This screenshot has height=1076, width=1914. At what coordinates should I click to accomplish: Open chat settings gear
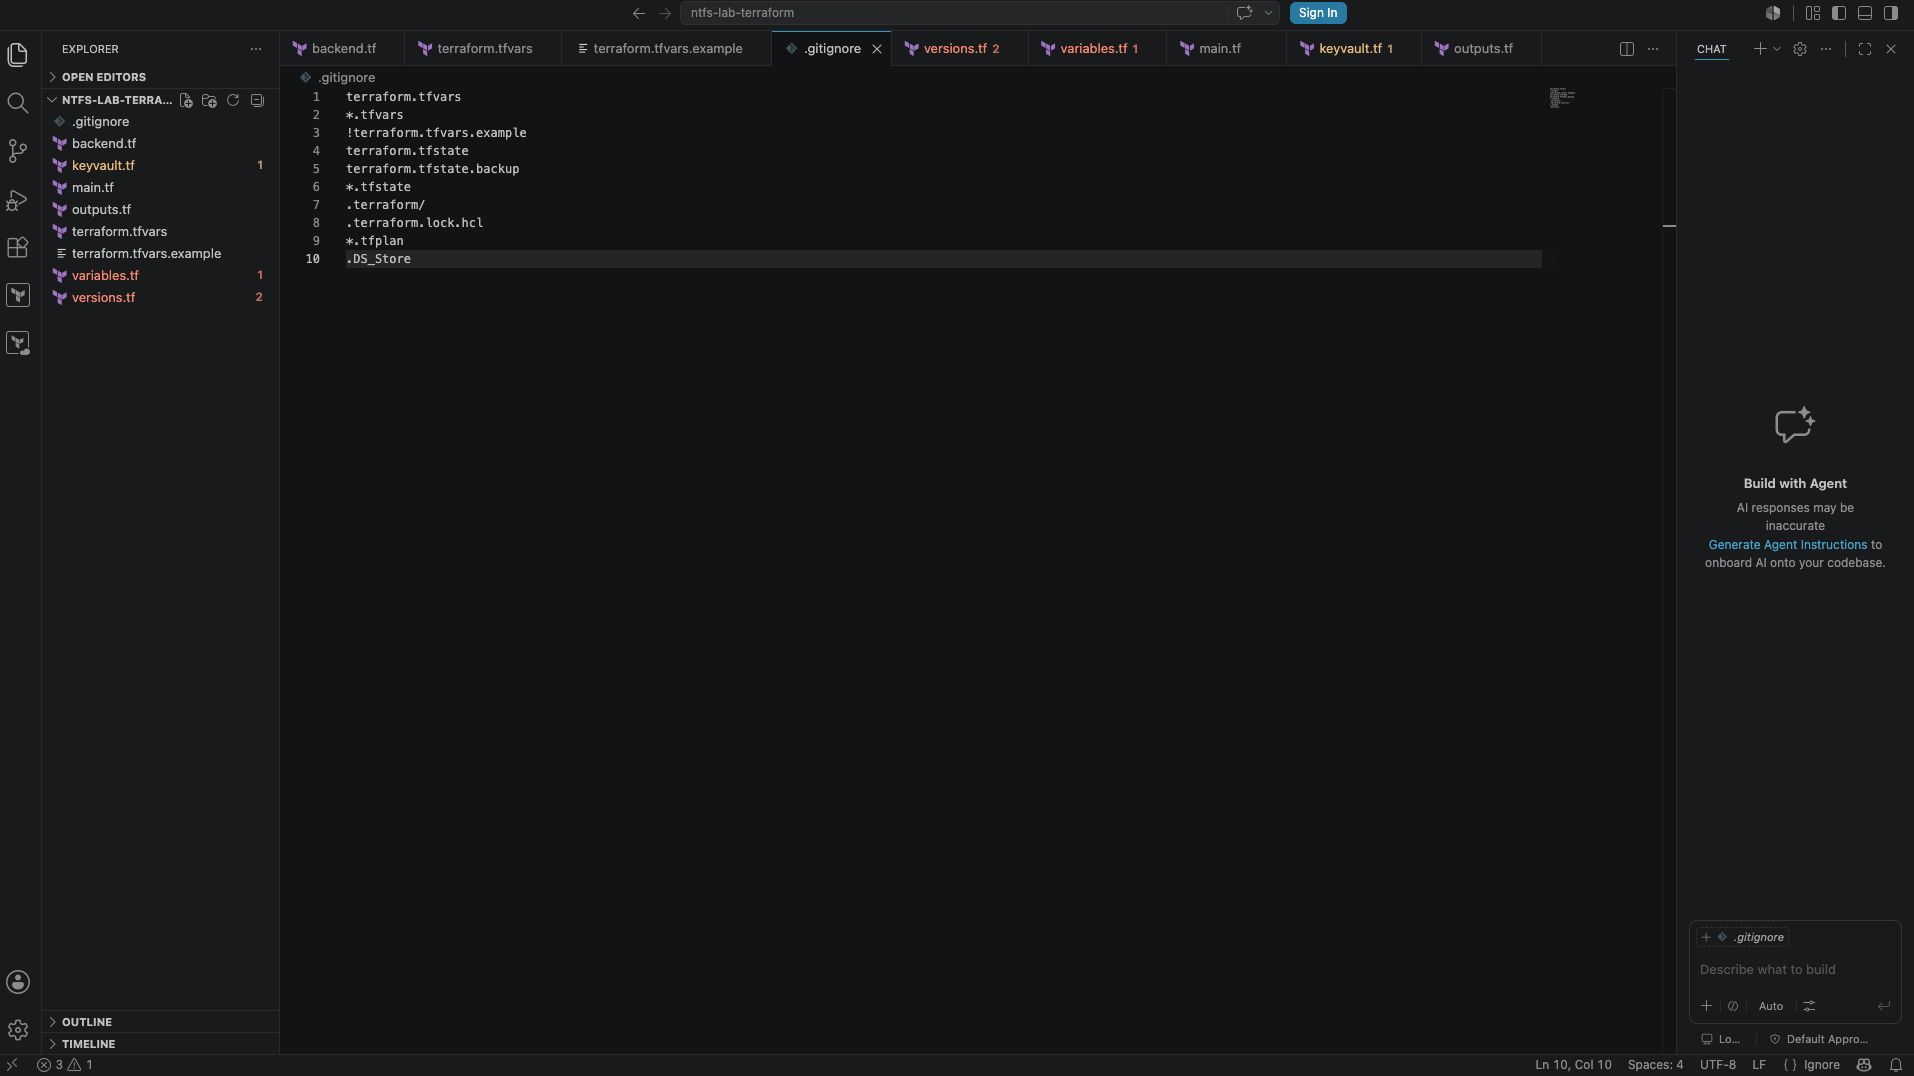[x=1800, y=49]
